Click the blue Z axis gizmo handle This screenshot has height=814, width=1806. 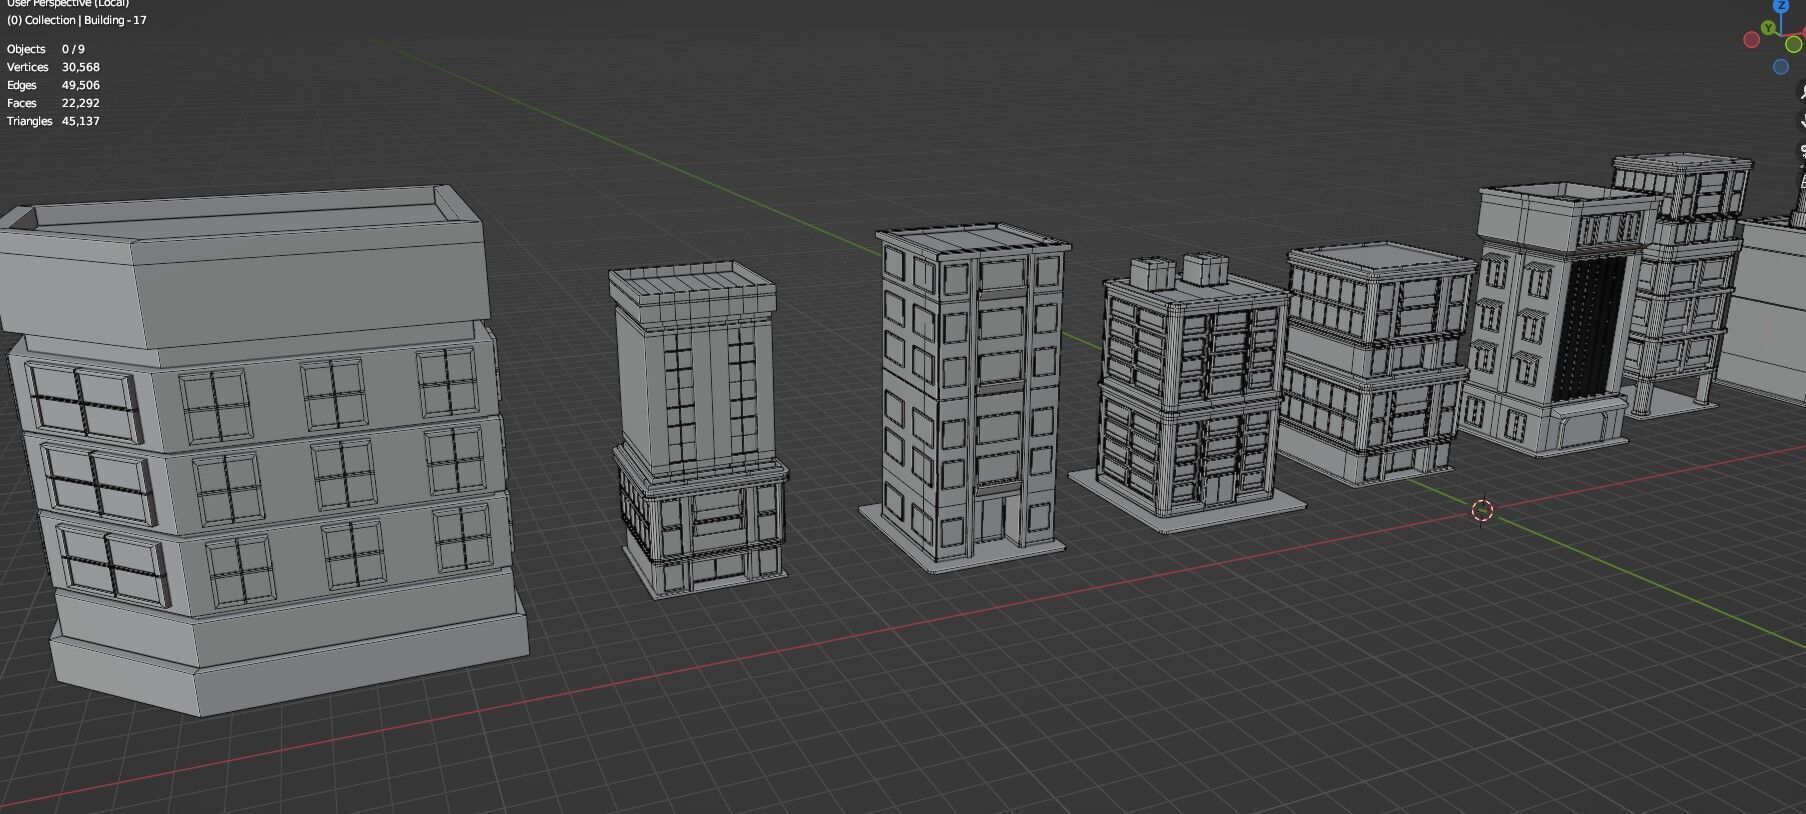(1781, 5)
